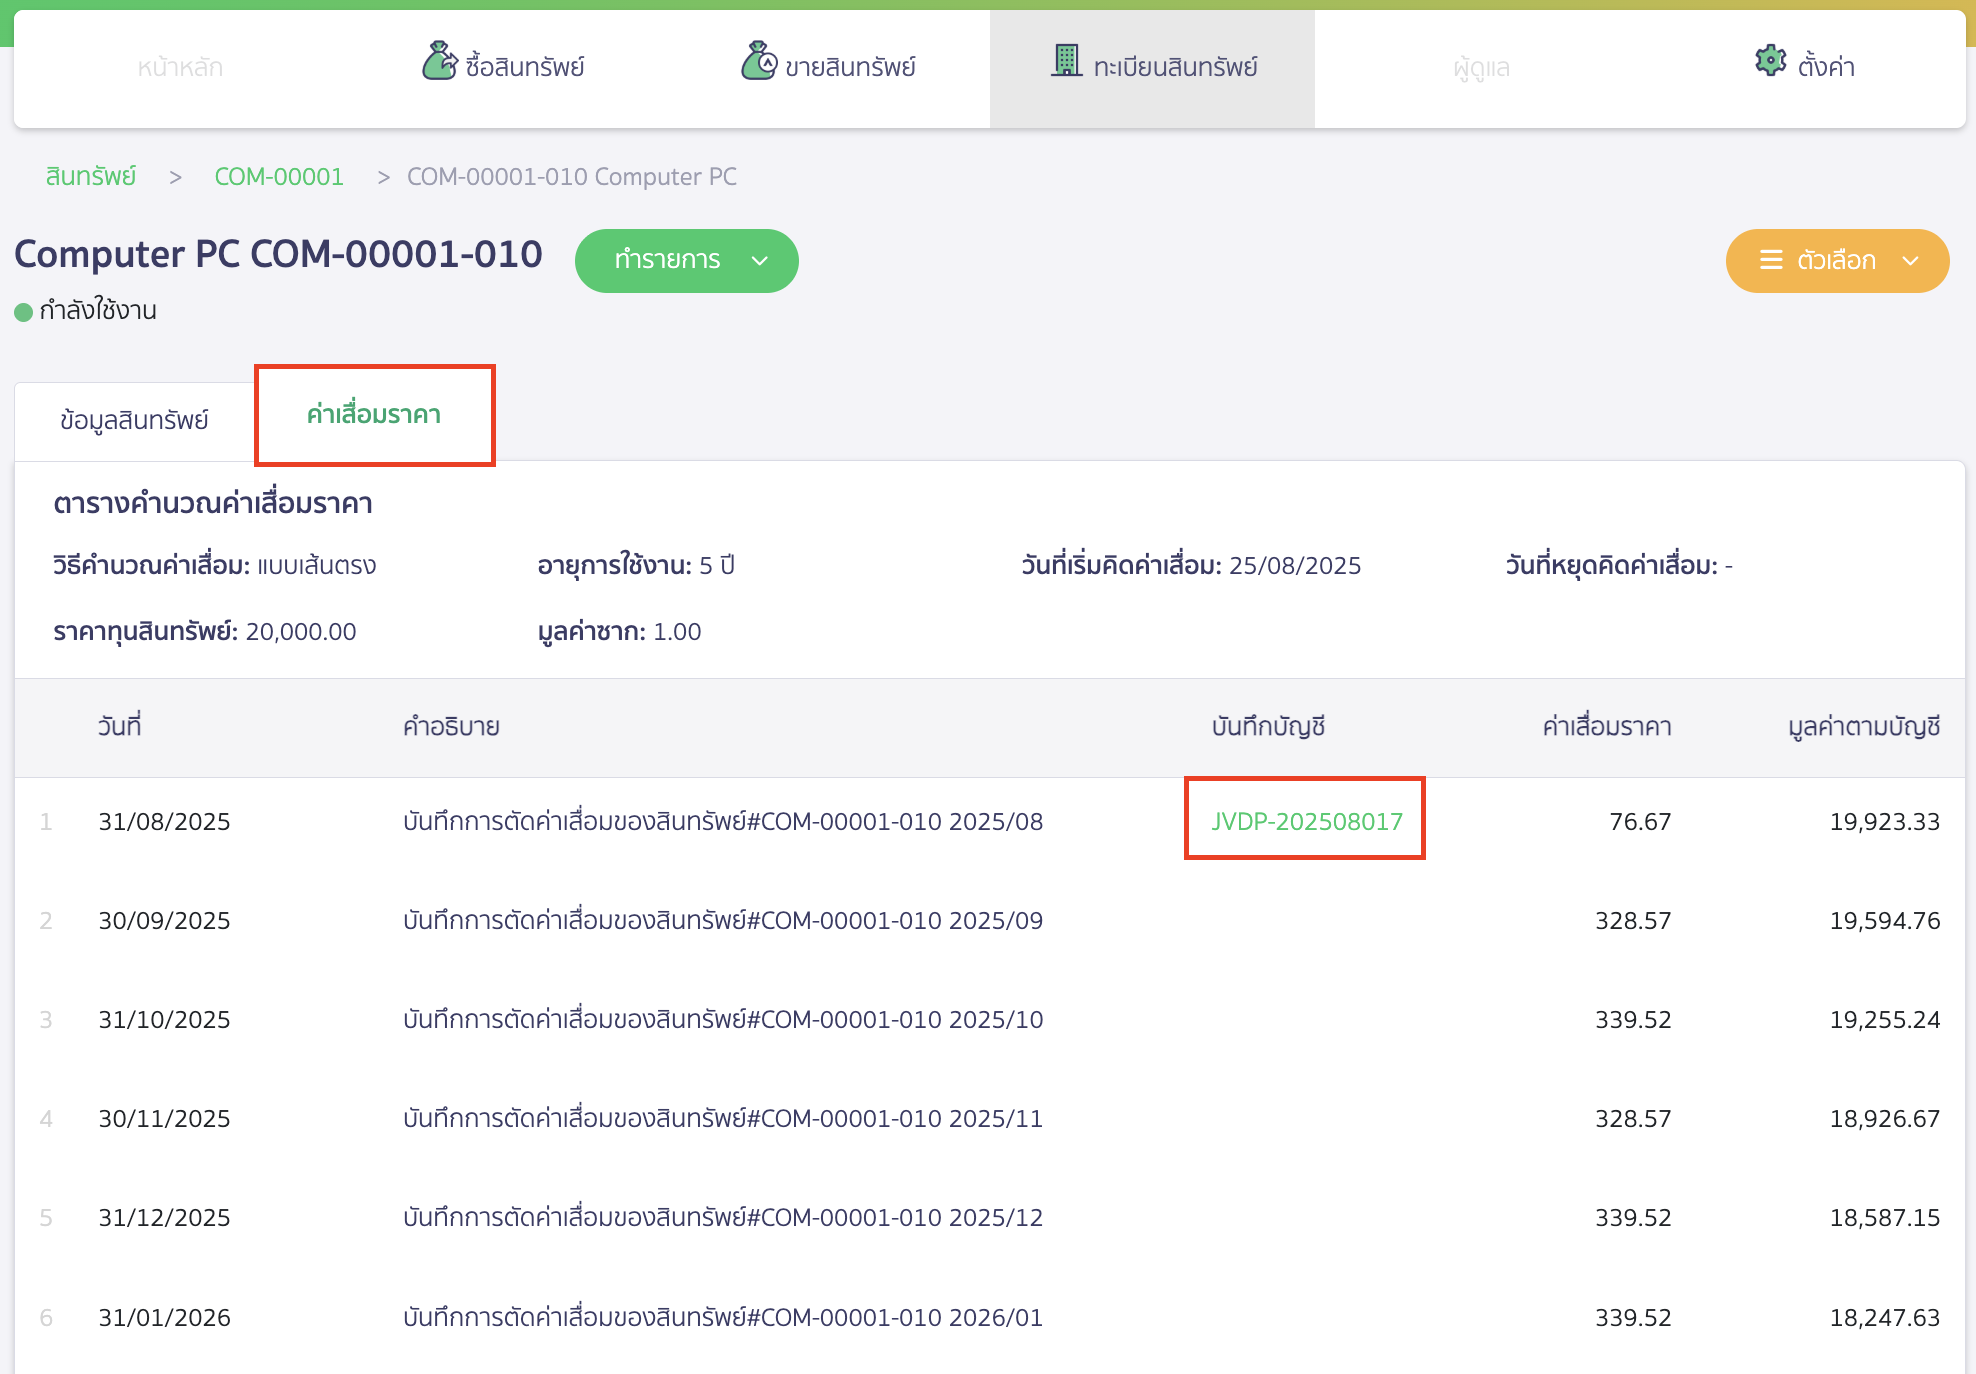Click the บันทึกบัญชี column header
The width and height of the screenshot is (1976, 1374).
pos(1267,727)
